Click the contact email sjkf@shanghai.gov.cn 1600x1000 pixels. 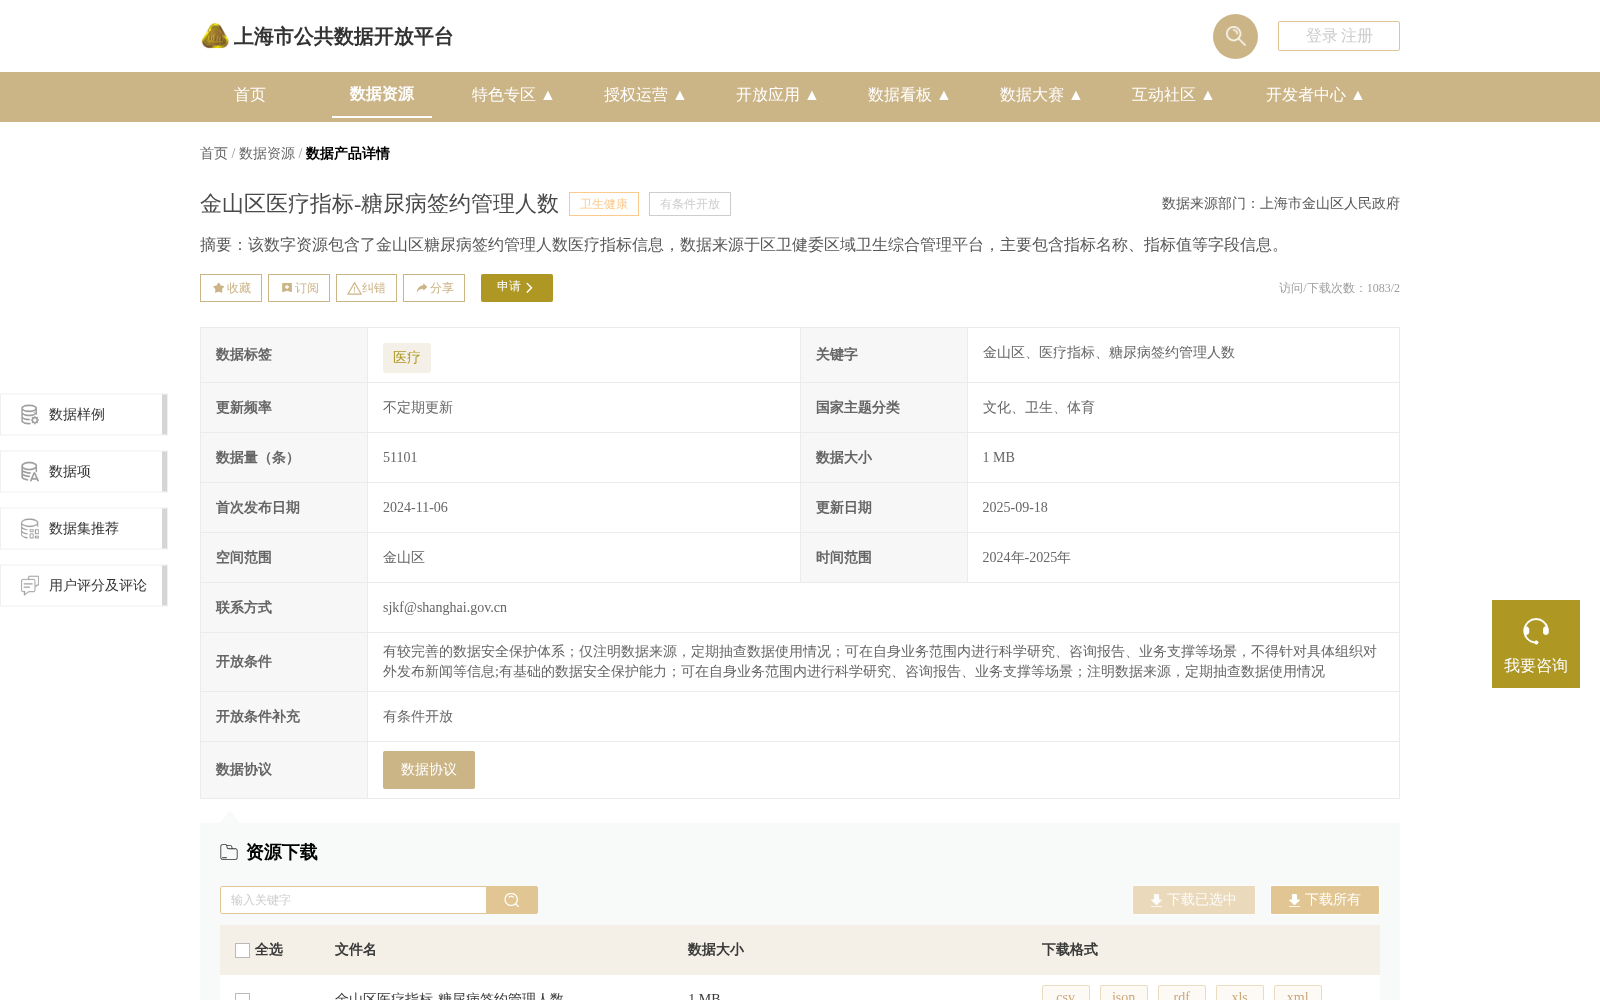445,608
